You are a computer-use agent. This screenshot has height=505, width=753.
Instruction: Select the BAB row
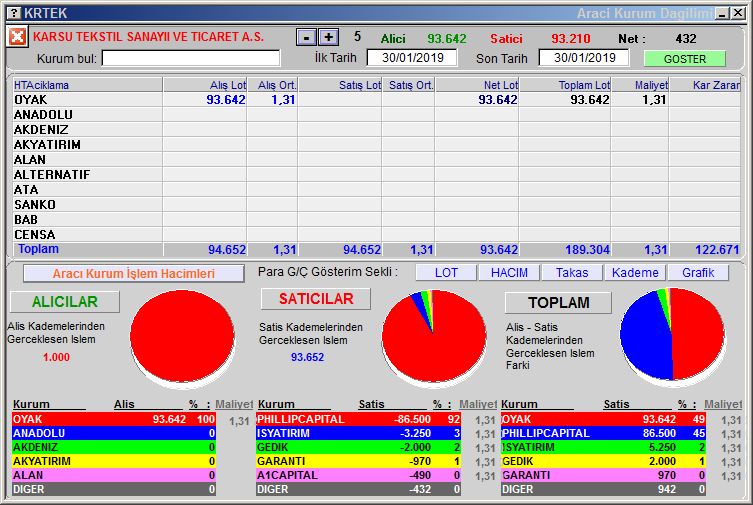coord(376,219)
